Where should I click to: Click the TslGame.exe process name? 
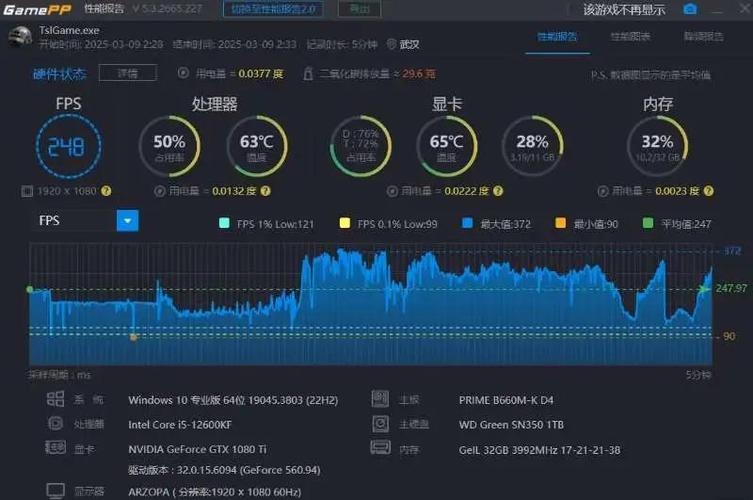(69, 30)
